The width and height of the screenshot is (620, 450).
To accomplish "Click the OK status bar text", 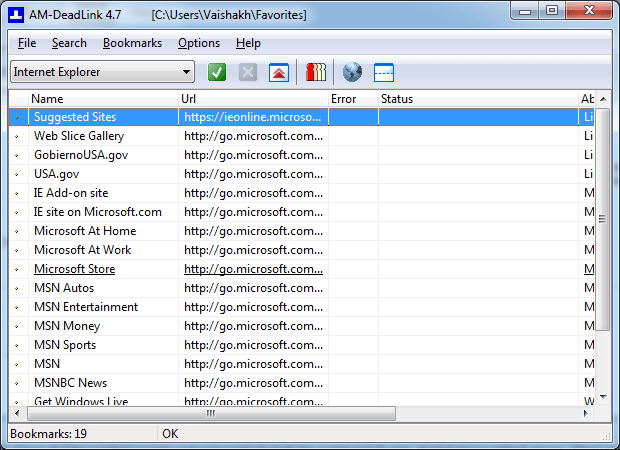I will point(170,434).
